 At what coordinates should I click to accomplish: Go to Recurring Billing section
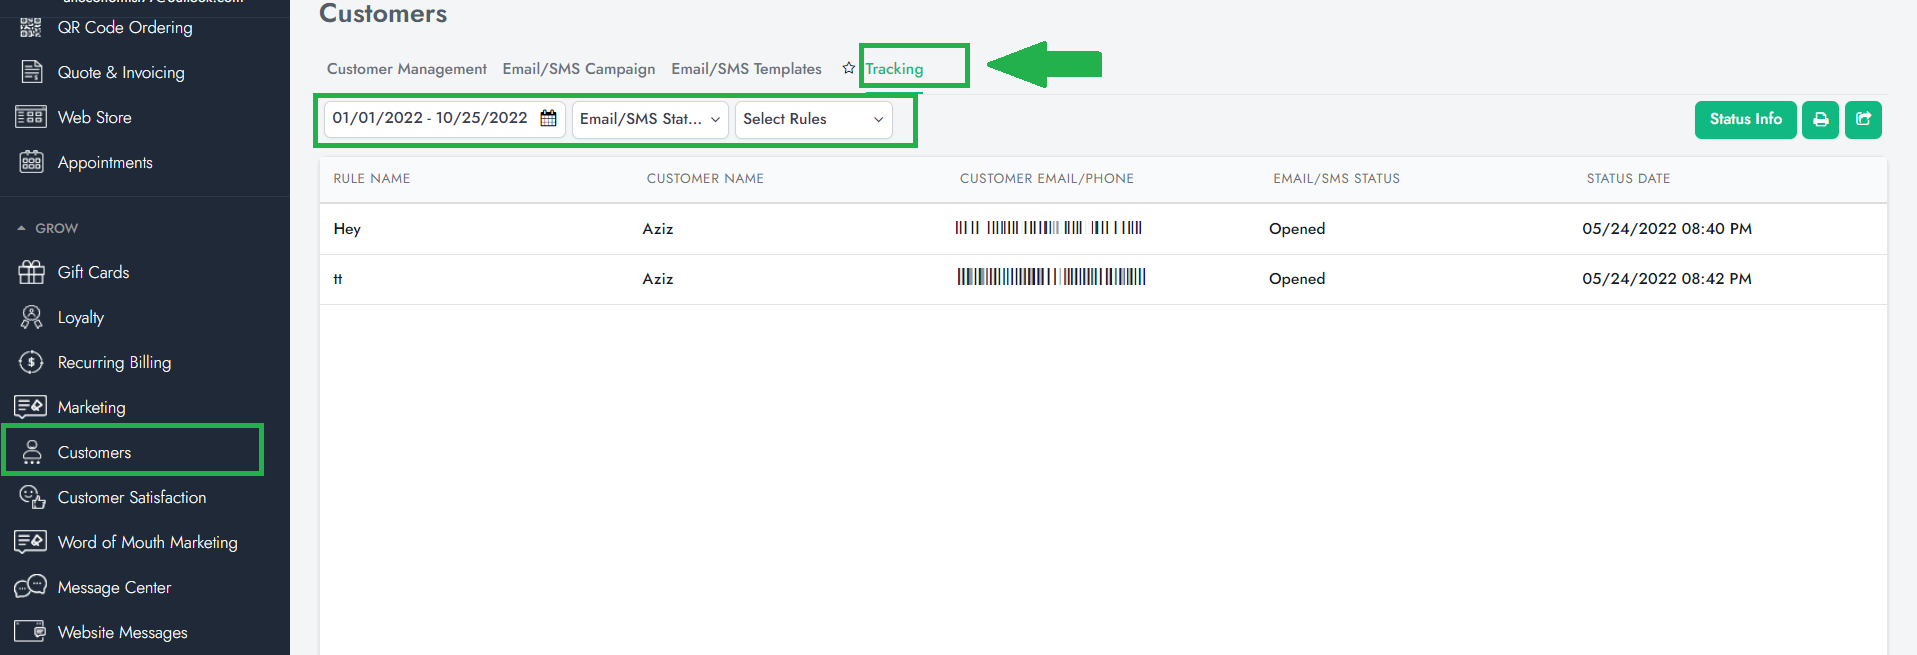click(114, 362)
